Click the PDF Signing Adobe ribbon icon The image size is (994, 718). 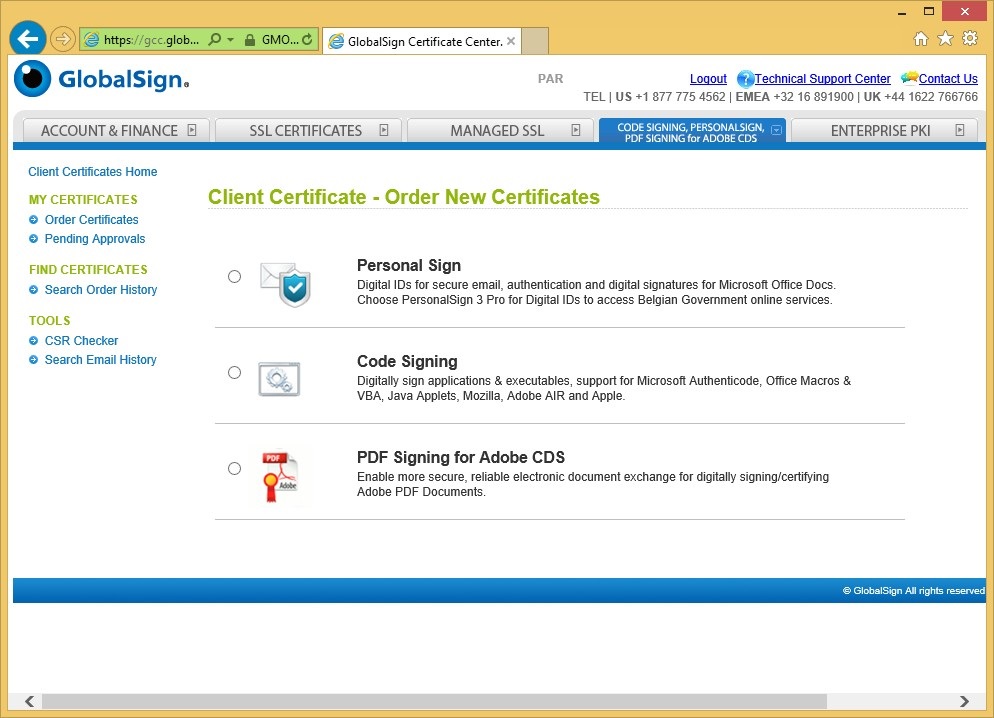pyautogui.click(x=280, y=477)
